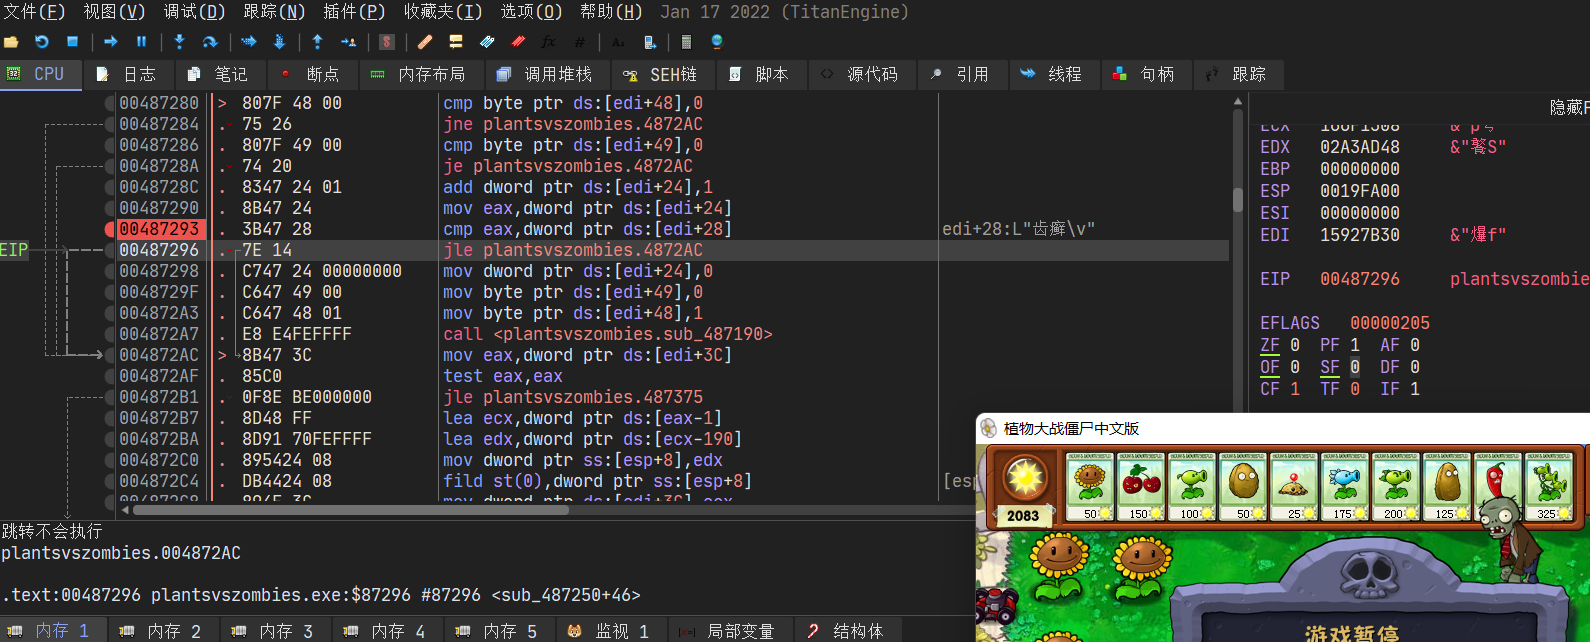The width and height of the screenshot is (1590, 642).
Task: Pick the Sunflower seed packet in game window
Action: [1090, 488]
